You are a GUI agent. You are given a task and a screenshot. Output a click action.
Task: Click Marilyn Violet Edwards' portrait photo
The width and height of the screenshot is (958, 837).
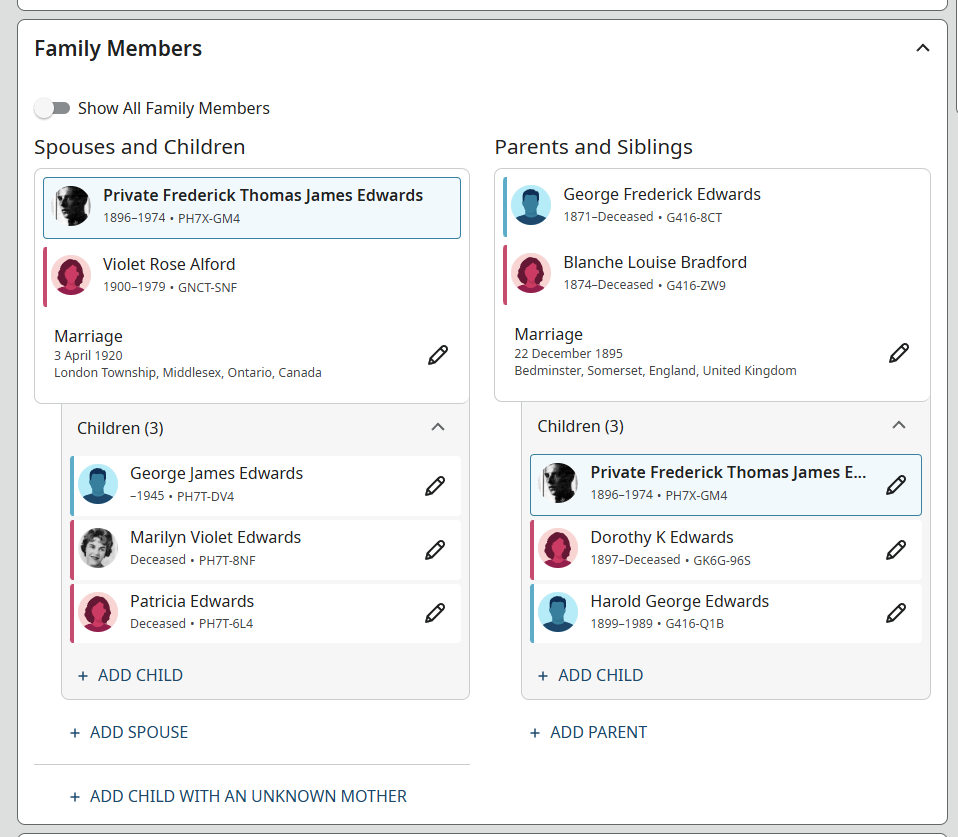click(99, 548)
